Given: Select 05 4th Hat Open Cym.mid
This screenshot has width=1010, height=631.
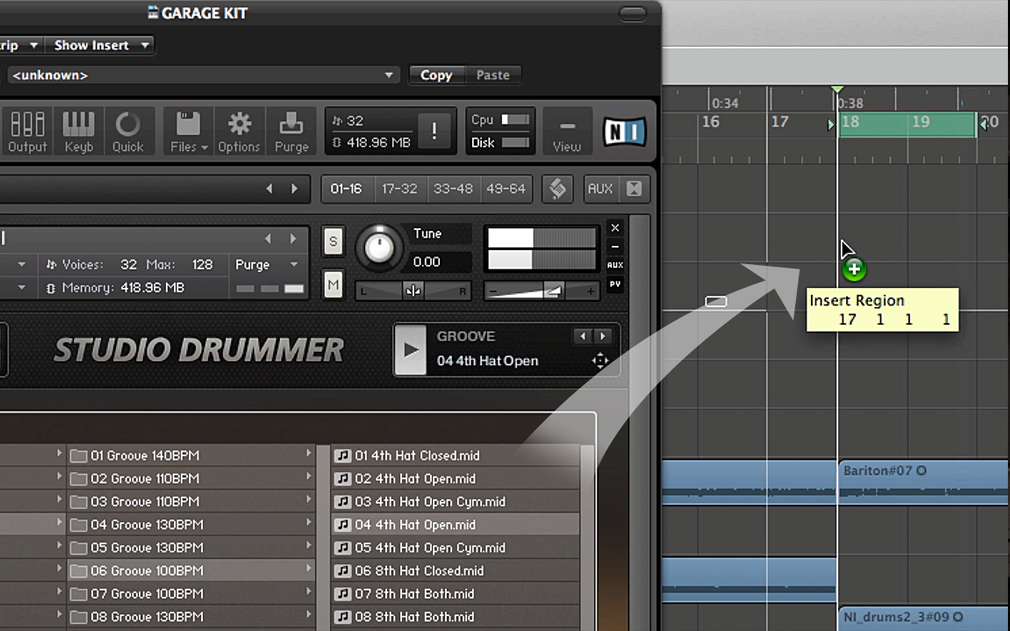Looking at the screenshot, I should pos(455,548).
